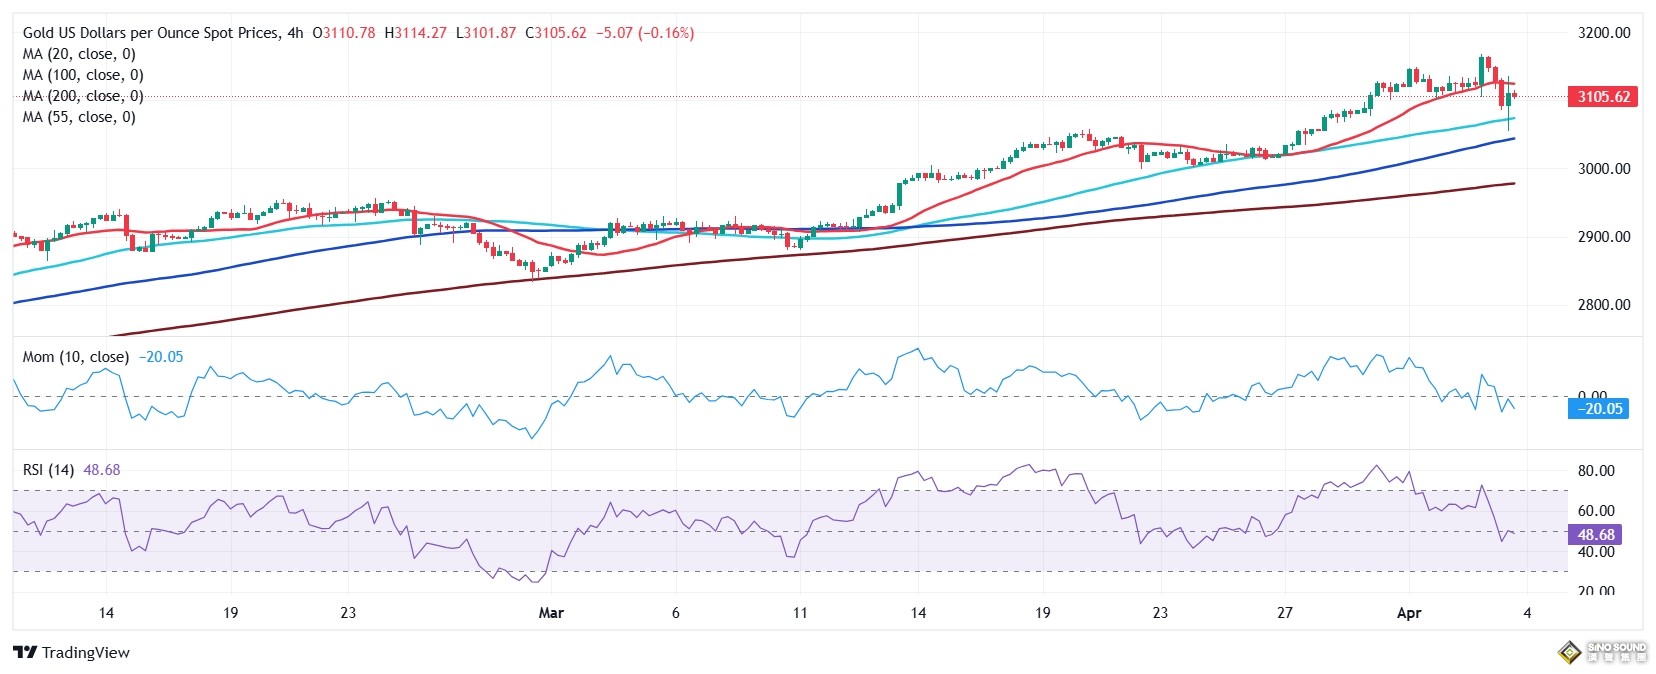
Task: Click the Mom (10, close) indicator title
Action: tap(76, 357)
